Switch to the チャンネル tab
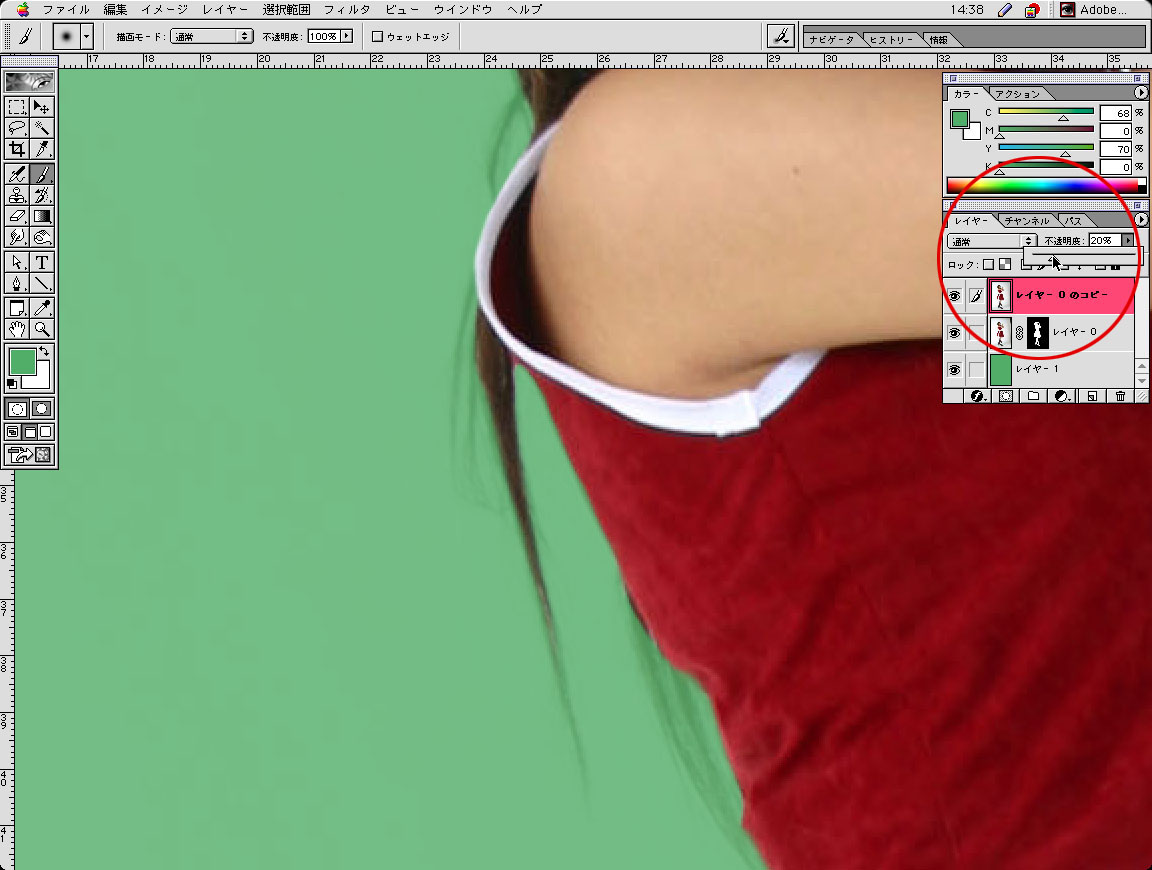Viewport: 1152px width, 870px height. coord(1027,221)
